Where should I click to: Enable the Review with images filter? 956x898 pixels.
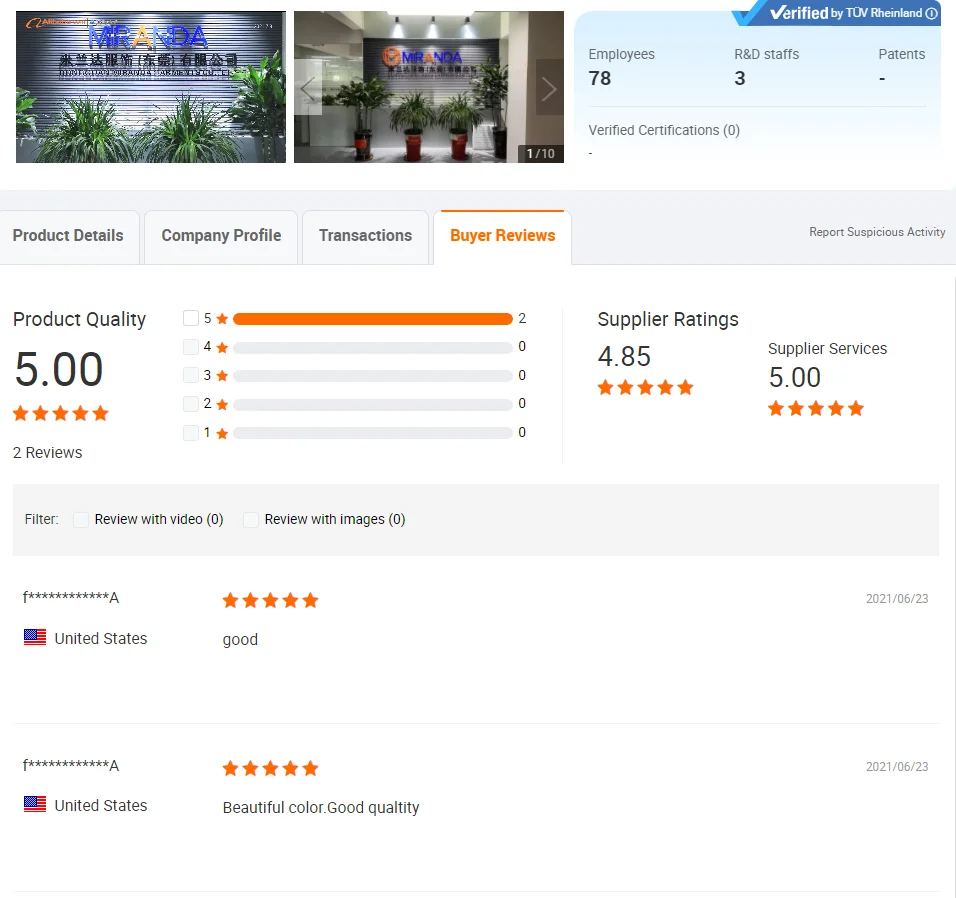[x=251, y=519]
